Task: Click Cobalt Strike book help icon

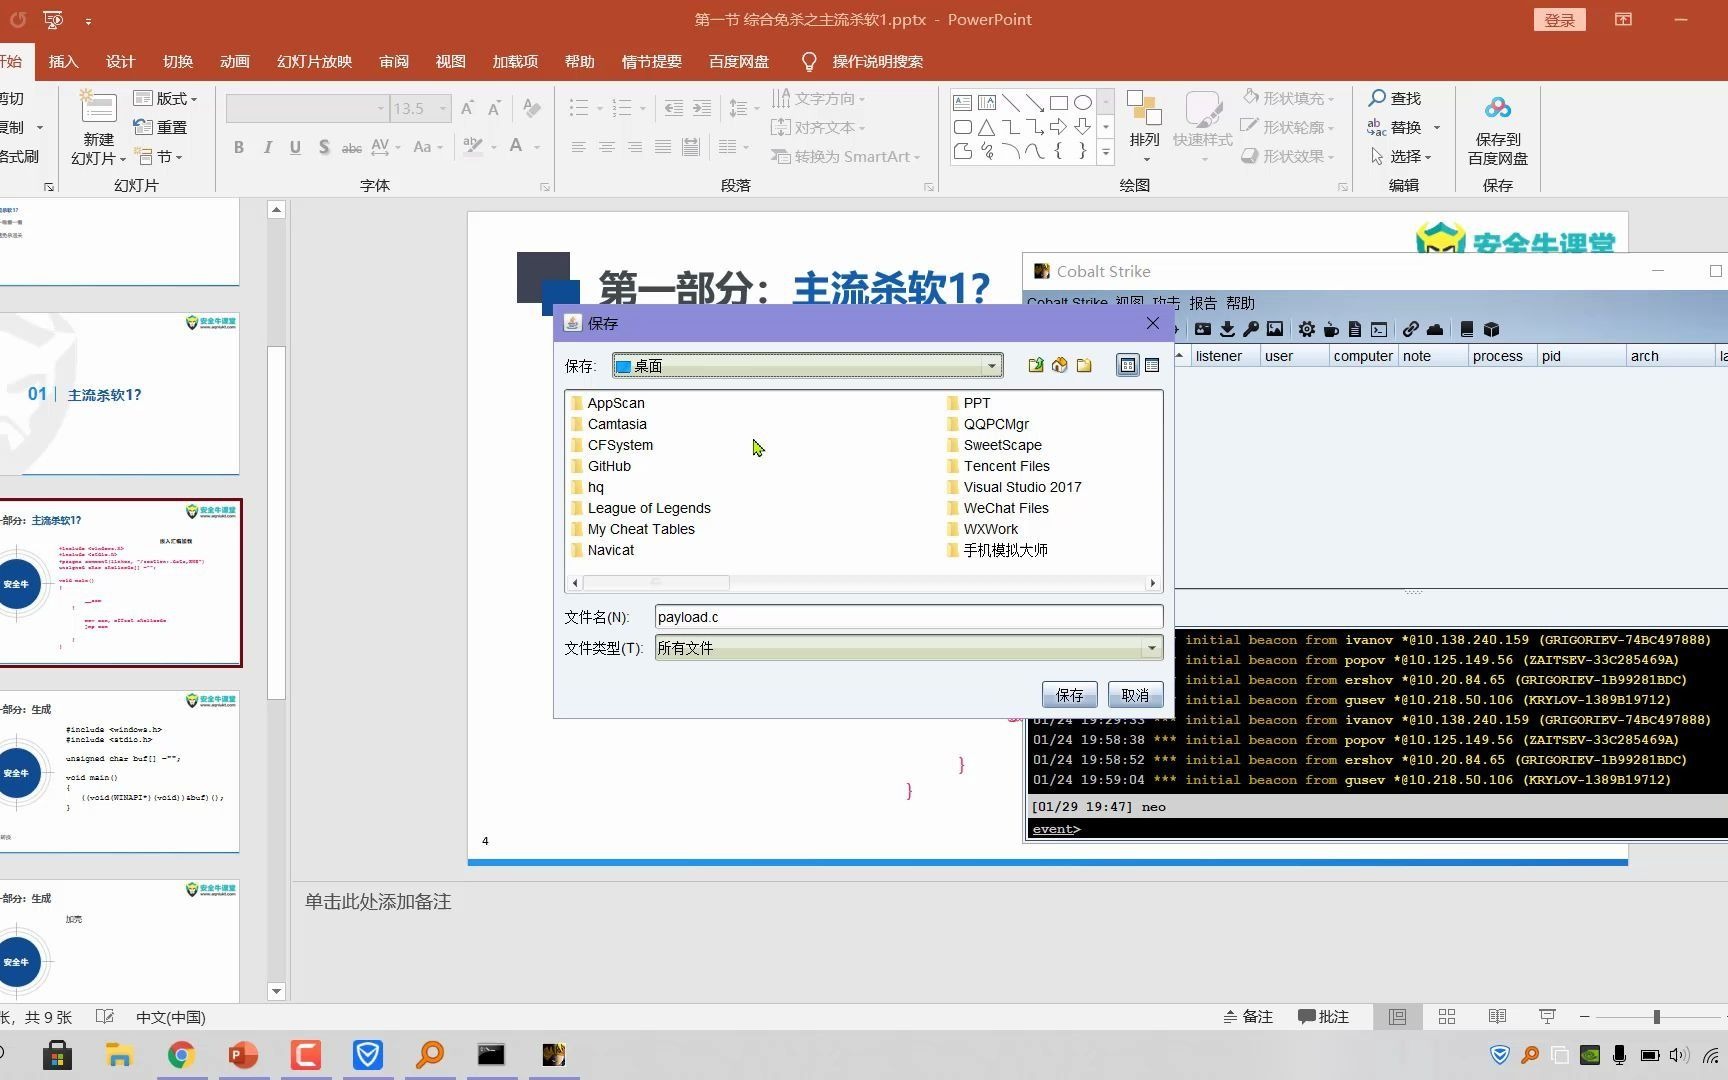Action: (1467, 329)
